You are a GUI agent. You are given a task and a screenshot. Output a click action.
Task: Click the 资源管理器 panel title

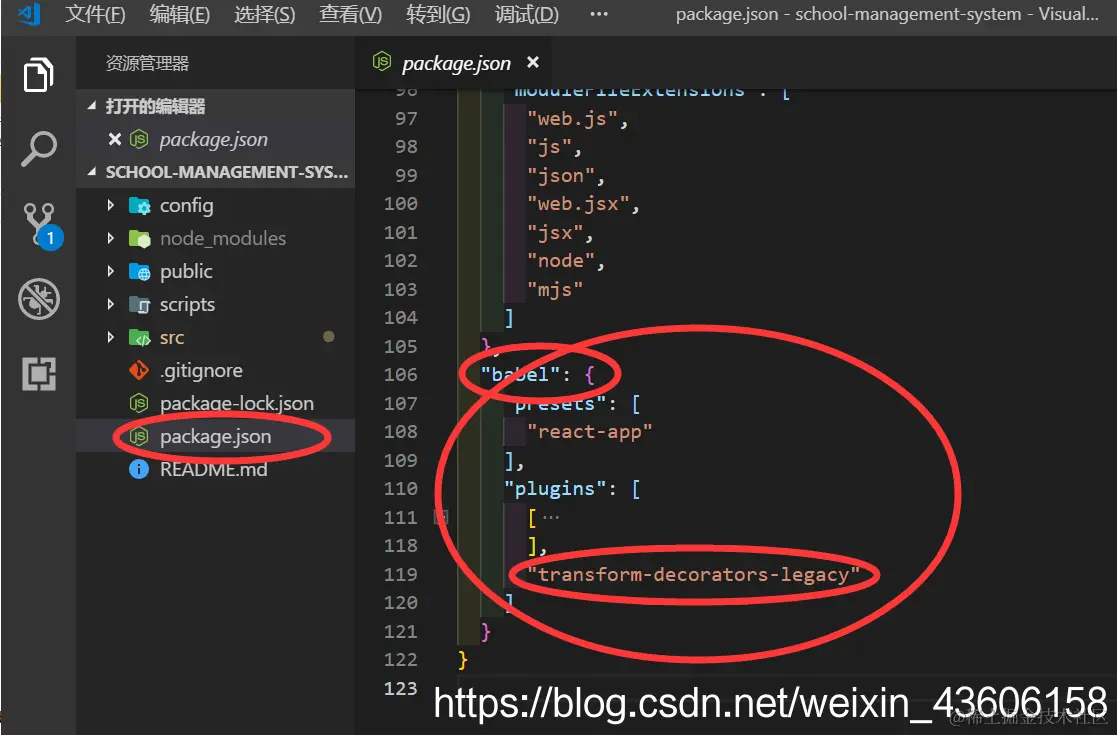pos(147,63)
